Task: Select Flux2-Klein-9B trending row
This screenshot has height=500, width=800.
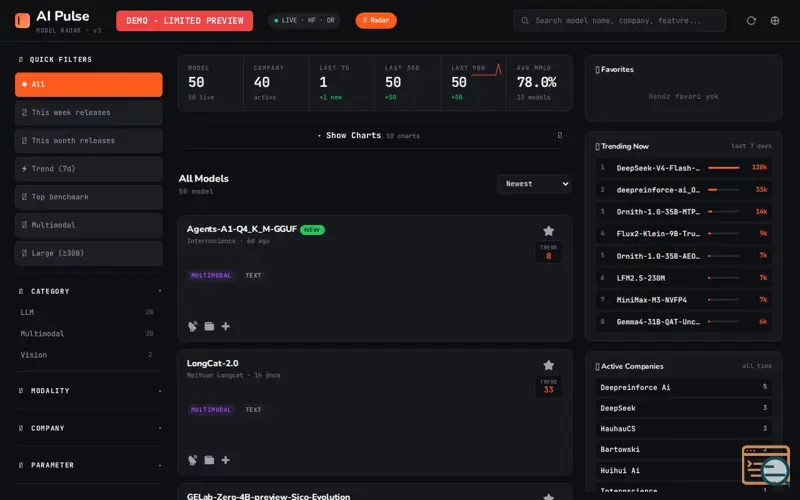Action: tap(684, 234)
